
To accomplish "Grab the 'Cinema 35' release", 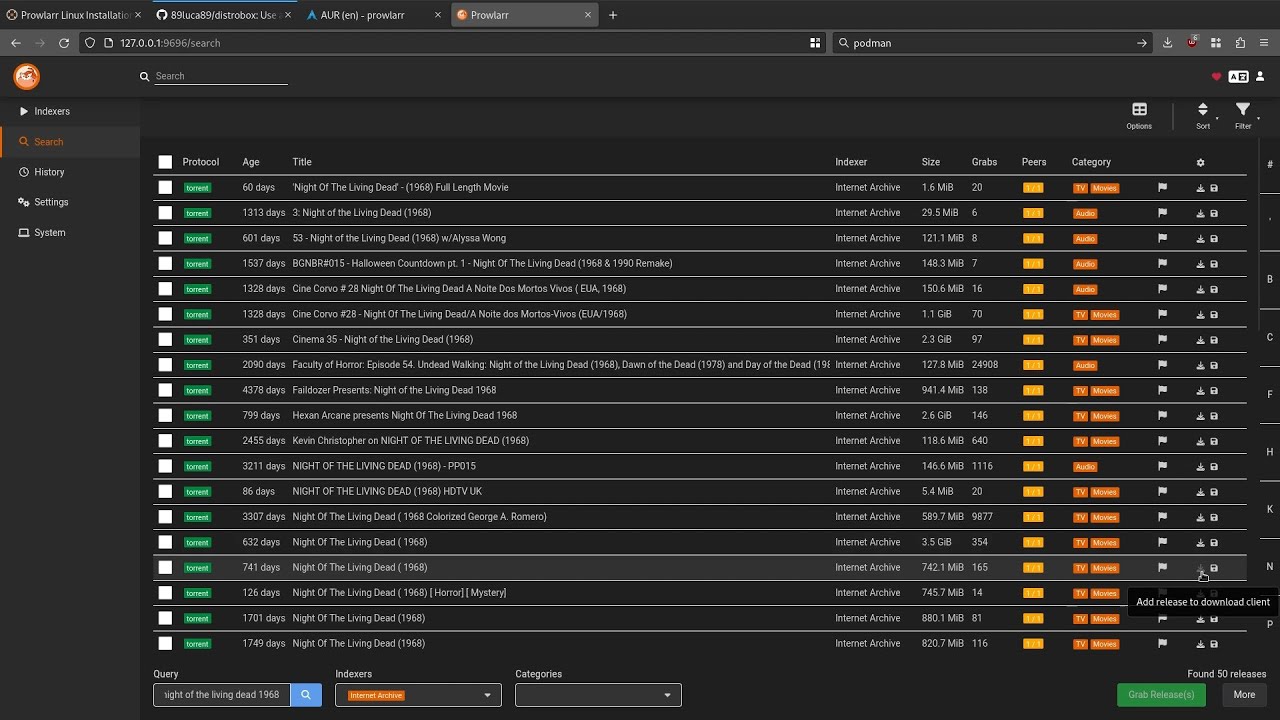I will point(1201,340).
